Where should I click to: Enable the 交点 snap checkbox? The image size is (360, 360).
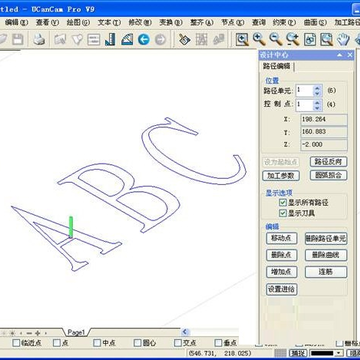178,343
